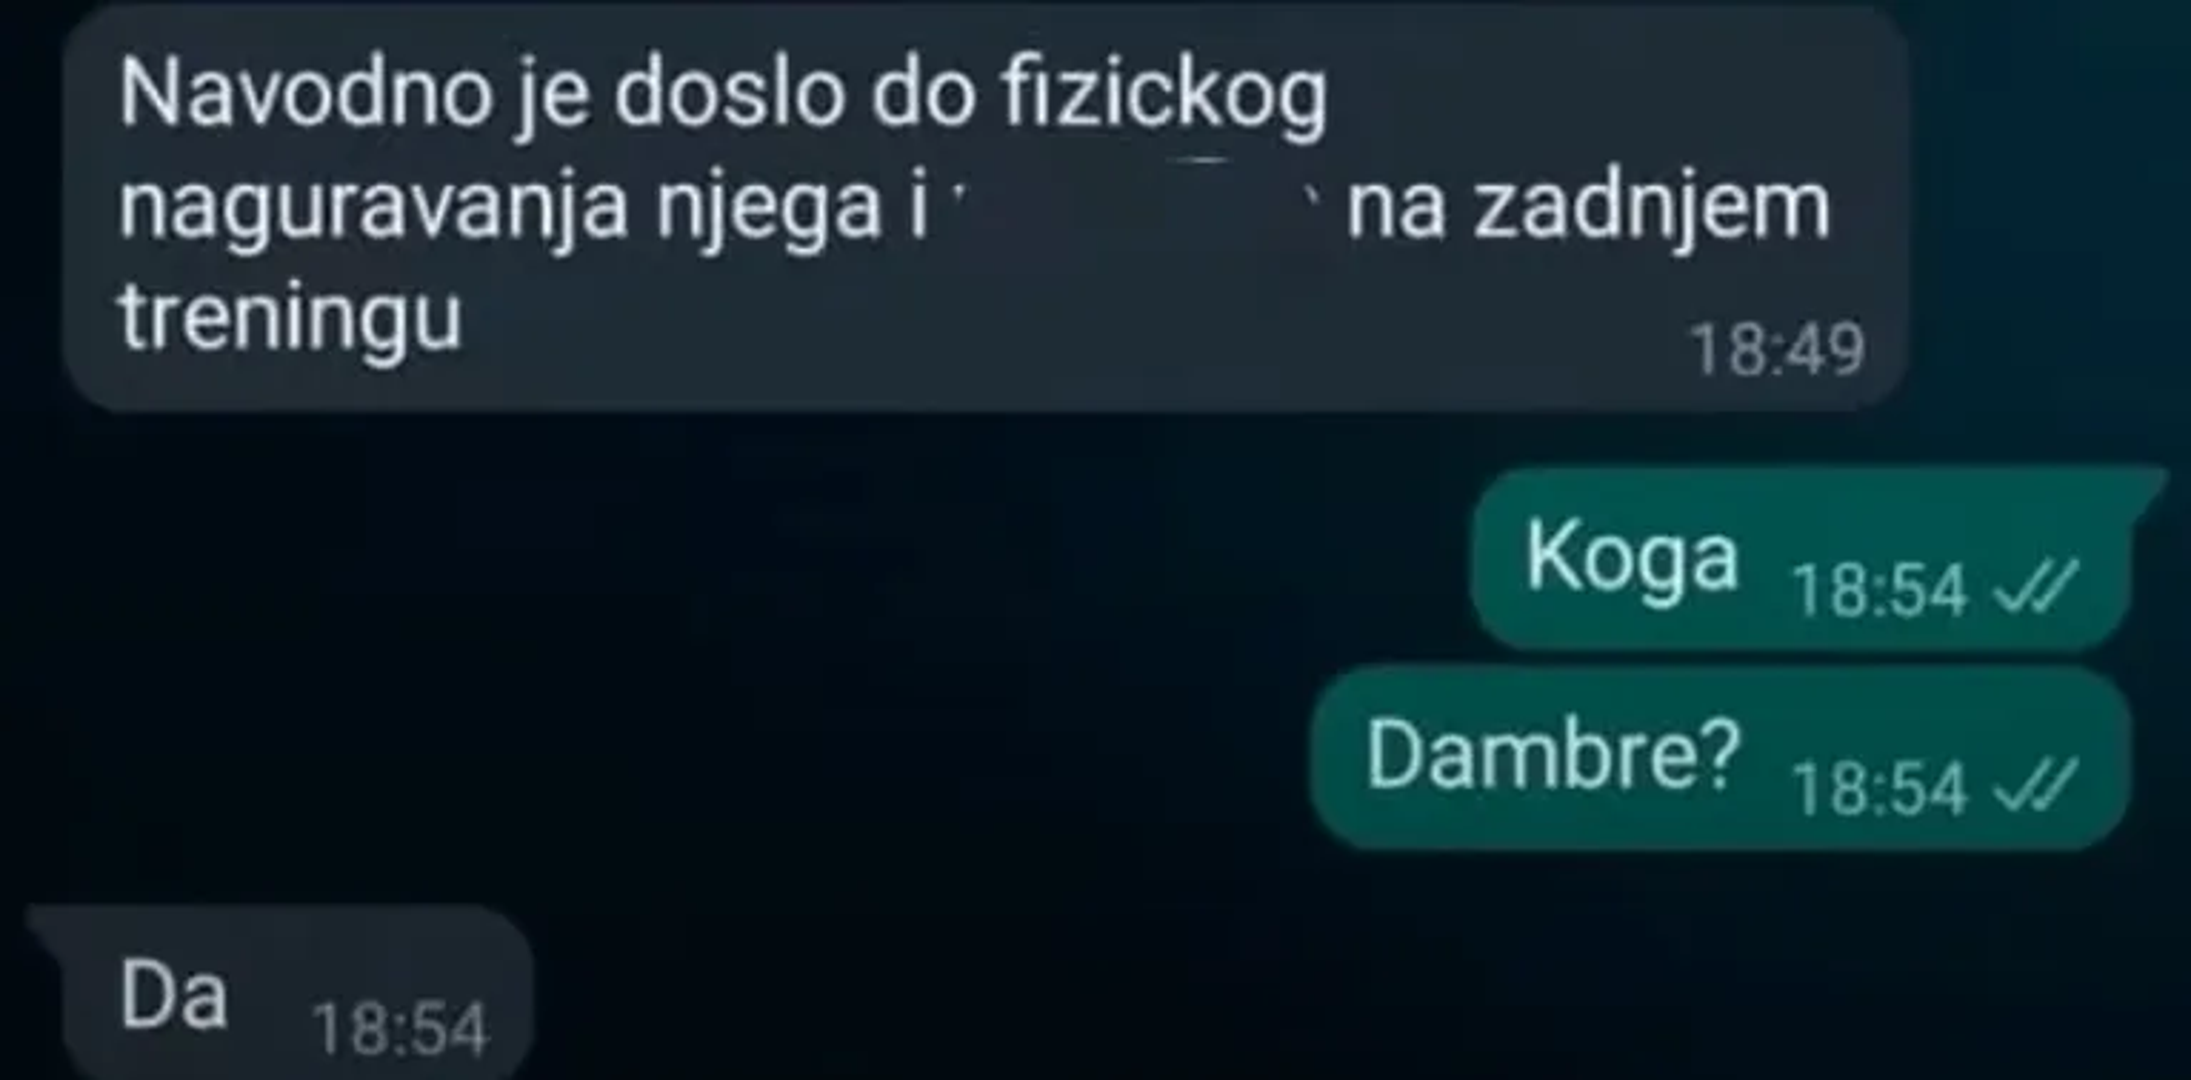2191x1080 pixels.
Task: Click the word naguravanja in the long message
Action: click(373, 210)
